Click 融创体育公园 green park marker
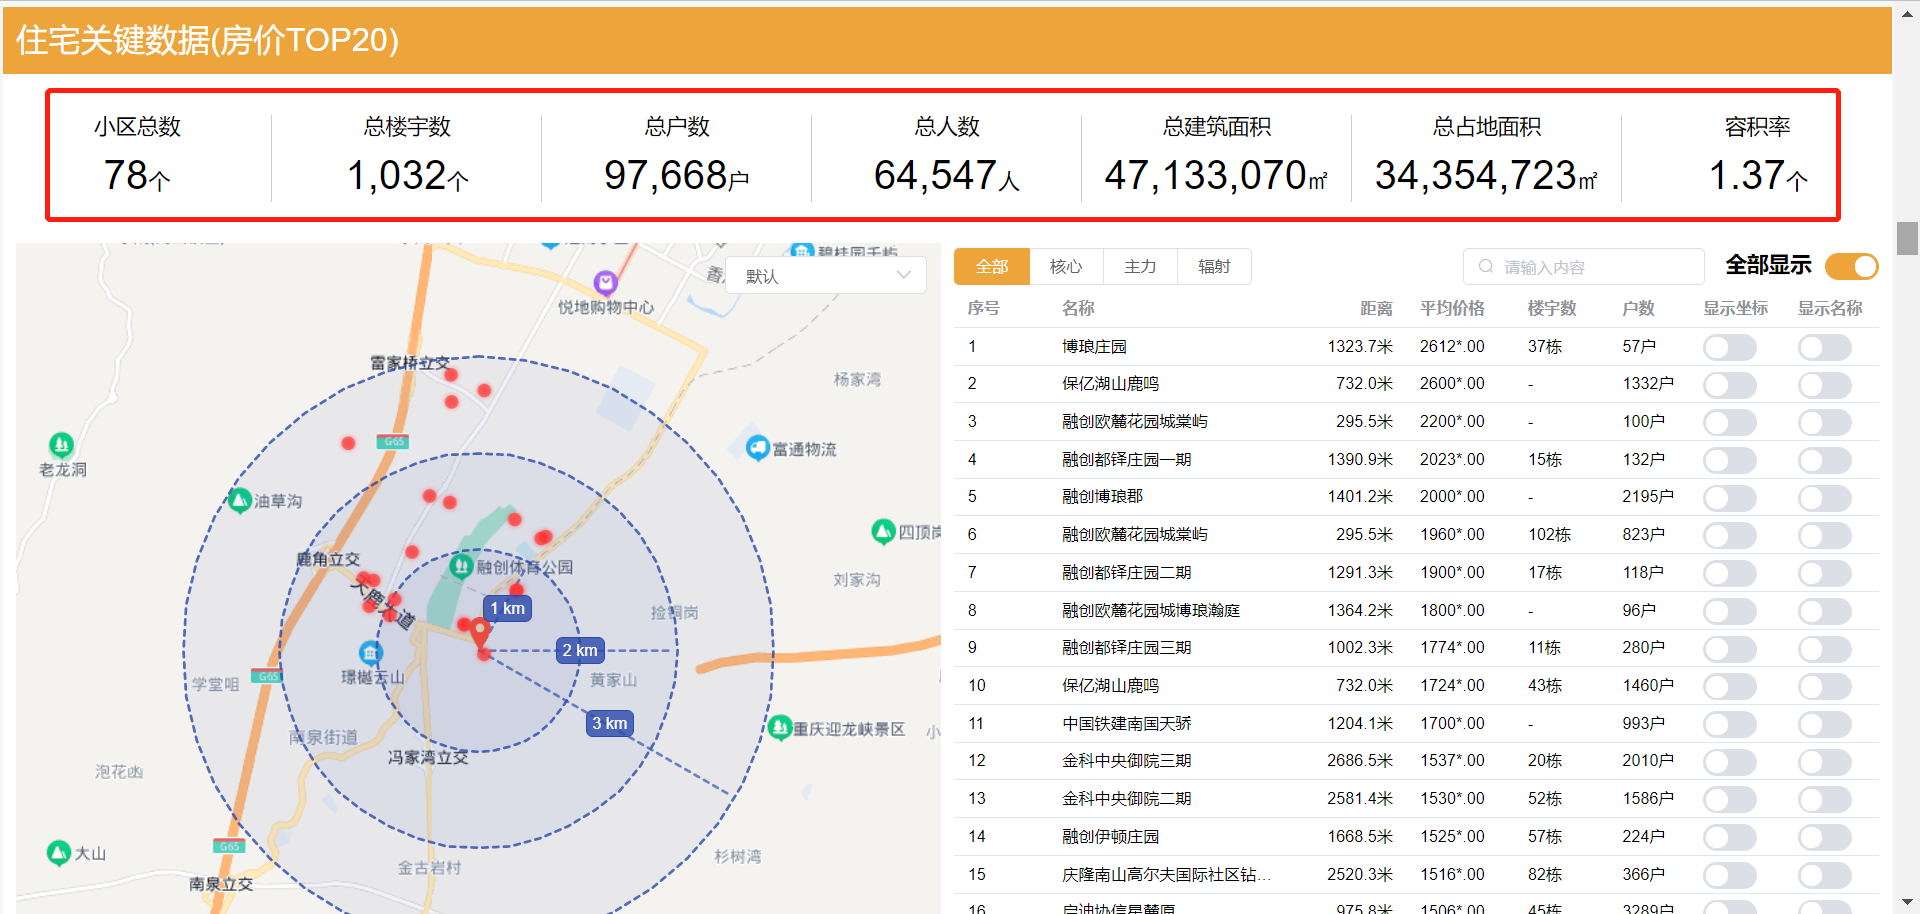 [x=461, y=567]
